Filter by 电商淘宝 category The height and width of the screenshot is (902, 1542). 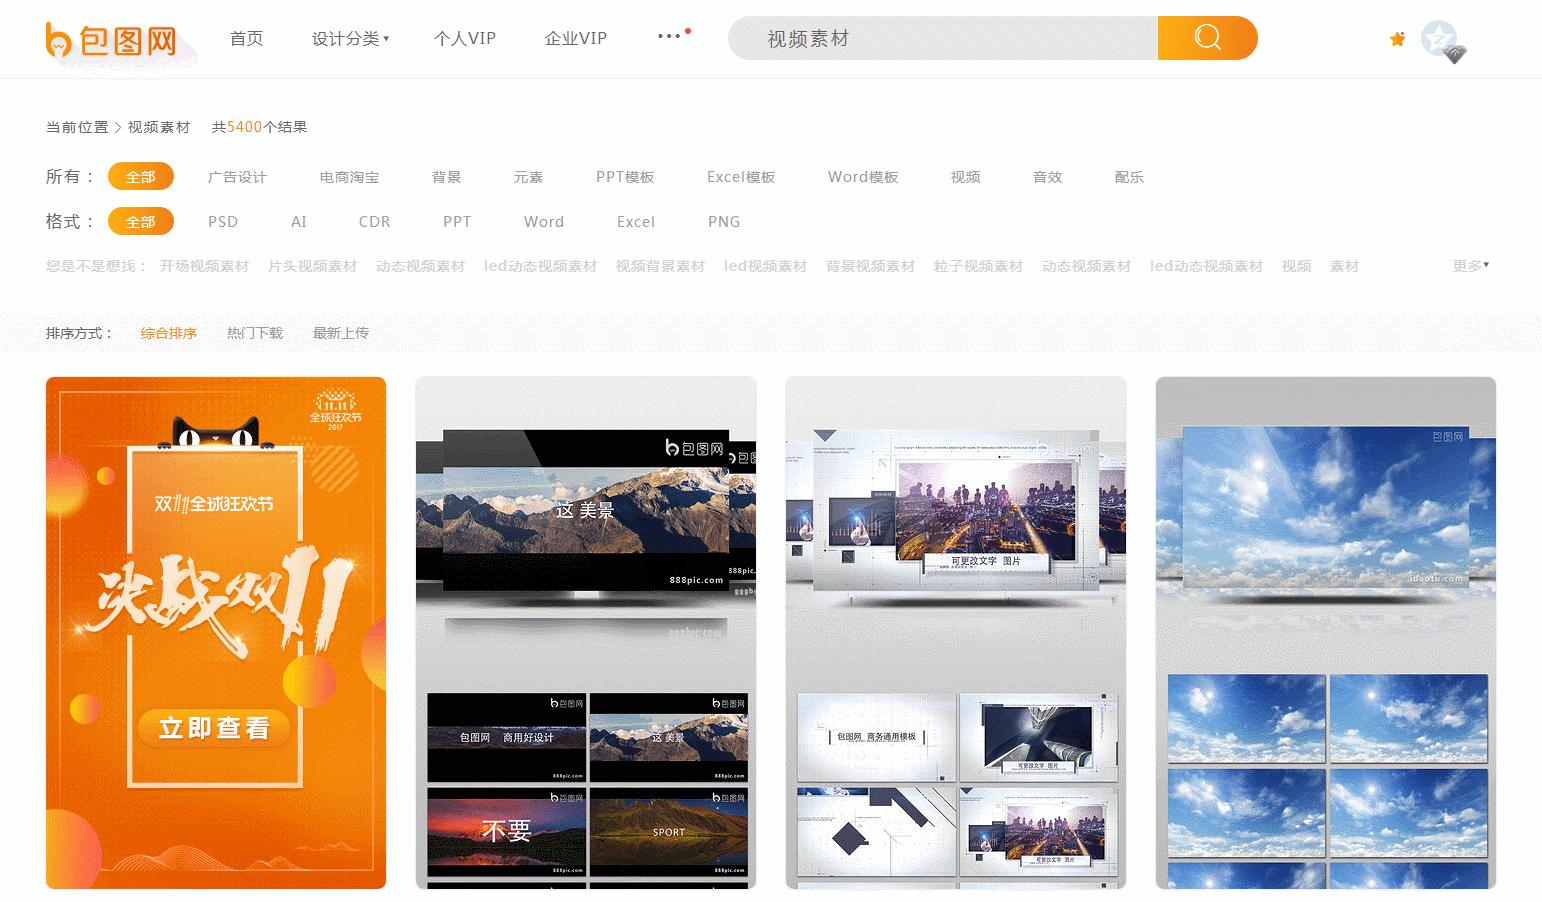[349, 177]
